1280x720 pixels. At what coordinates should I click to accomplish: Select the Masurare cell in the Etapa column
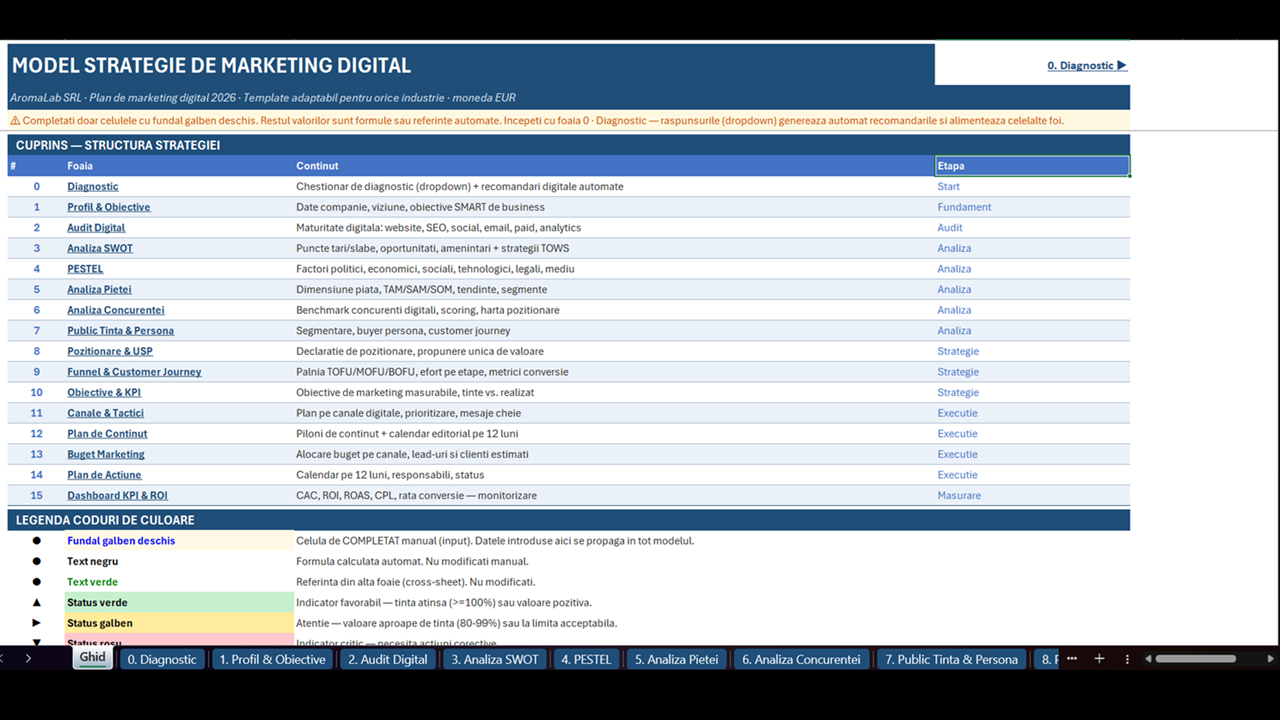pos(1032,496)
